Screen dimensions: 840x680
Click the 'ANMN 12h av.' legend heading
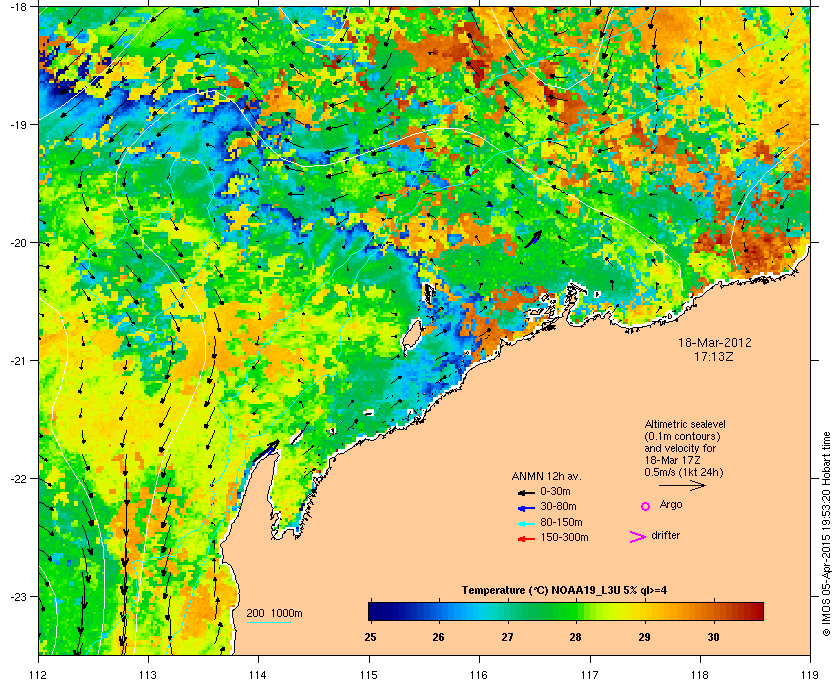click(x=546, y=476)
